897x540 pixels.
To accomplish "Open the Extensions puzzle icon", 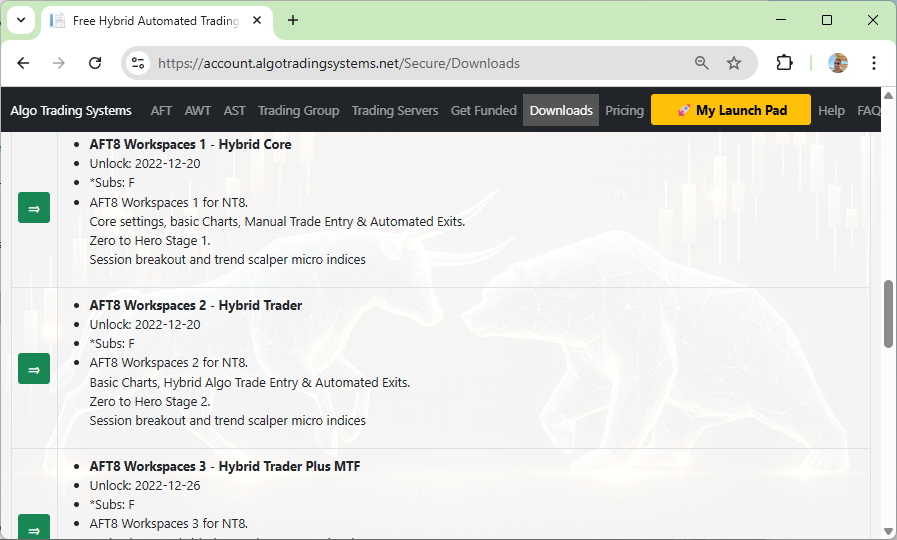I will coord(784,63).
